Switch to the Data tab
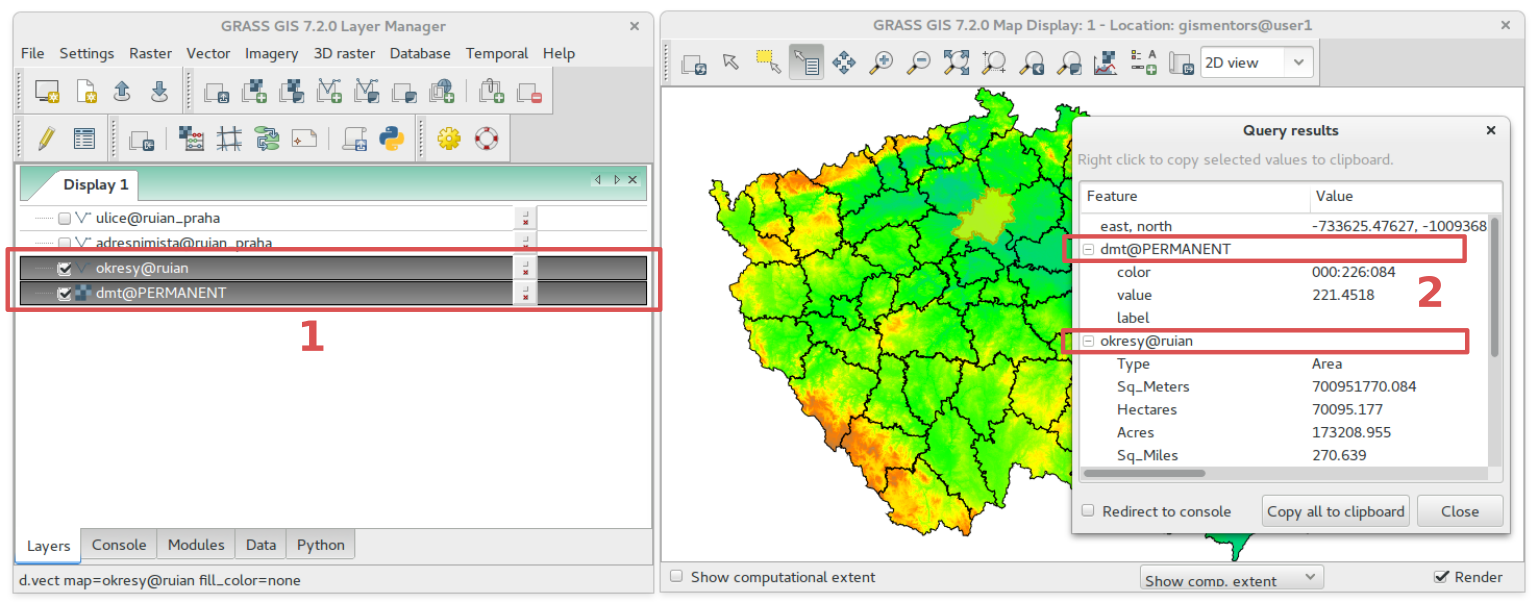The height and width of the screenshot is (603, 1538). pos(261,545)
